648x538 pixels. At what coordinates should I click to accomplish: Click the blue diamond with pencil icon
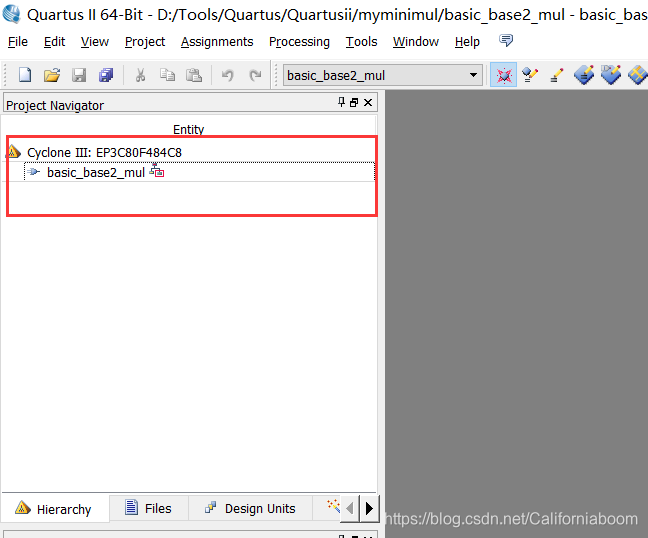pos(584,75)
